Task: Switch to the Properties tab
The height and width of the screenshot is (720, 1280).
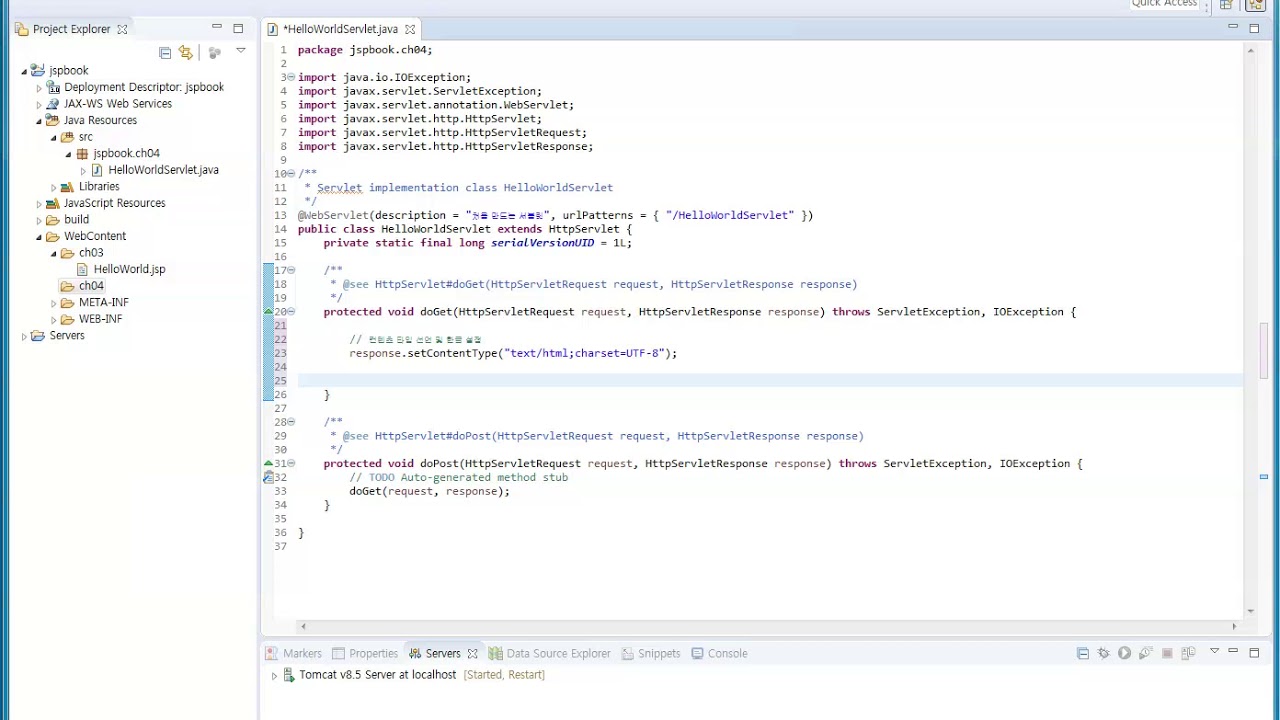Action: point(365,653)
